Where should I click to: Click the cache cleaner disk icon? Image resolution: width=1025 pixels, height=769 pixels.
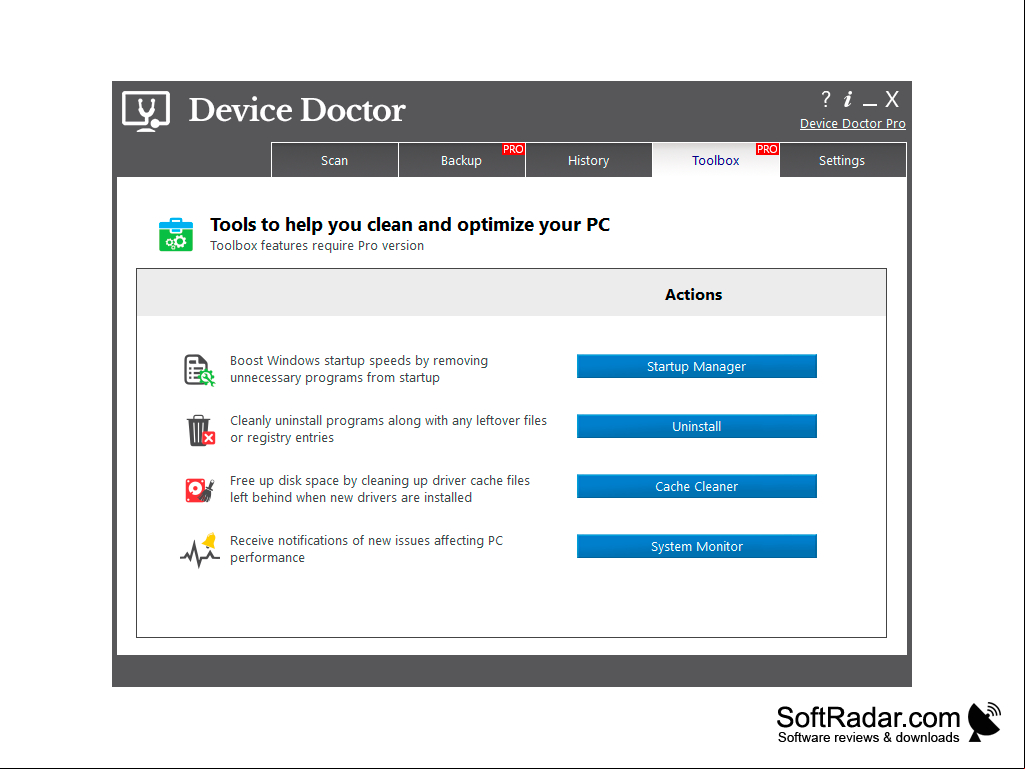(x=200, y=490)
